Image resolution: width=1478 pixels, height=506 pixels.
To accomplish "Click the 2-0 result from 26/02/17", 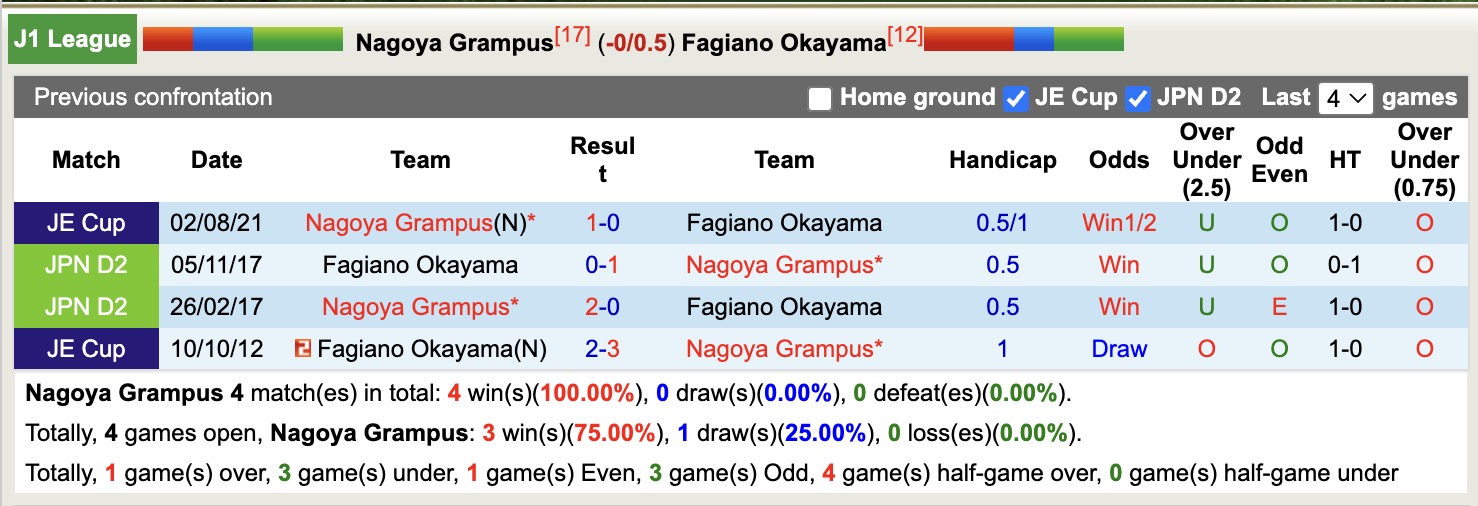I will [x=603, y=307].
